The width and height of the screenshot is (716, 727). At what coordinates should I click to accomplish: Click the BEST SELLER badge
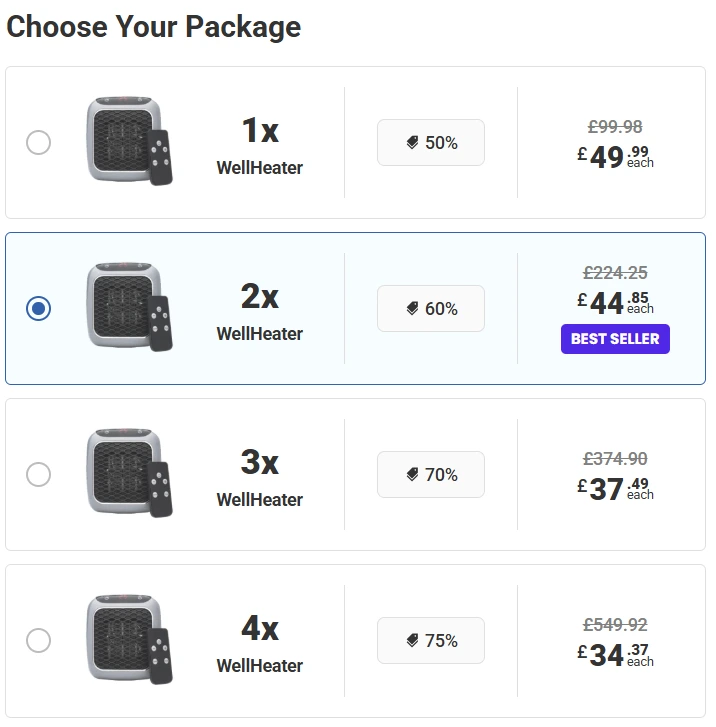coord(615,339)
